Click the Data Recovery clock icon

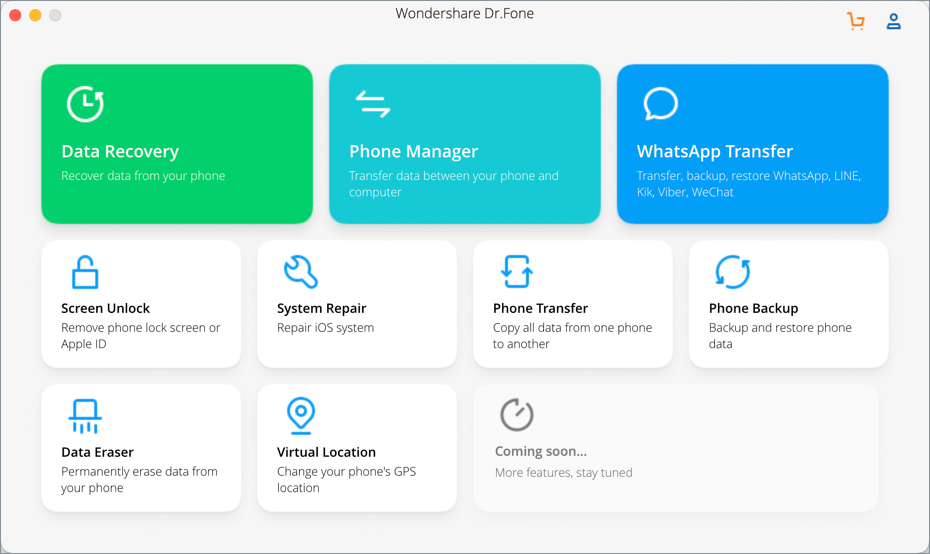85,104
